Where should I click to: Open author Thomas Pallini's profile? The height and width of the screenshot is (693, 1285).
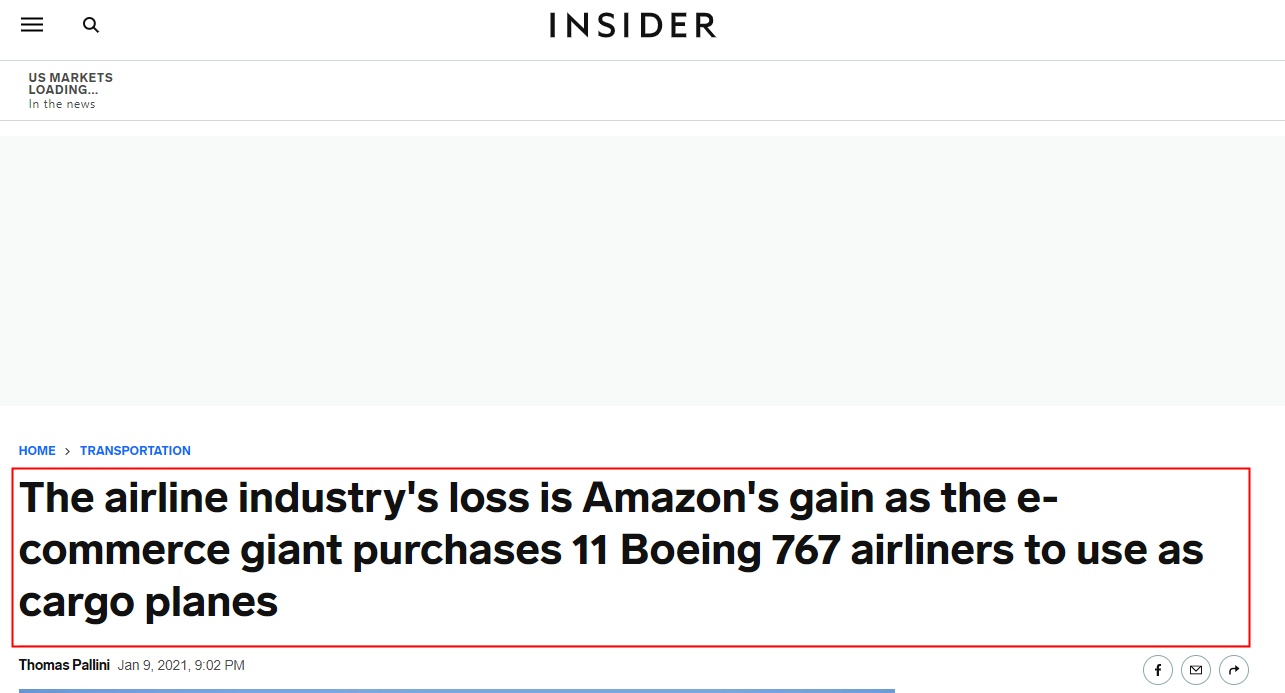coord(64,665)
